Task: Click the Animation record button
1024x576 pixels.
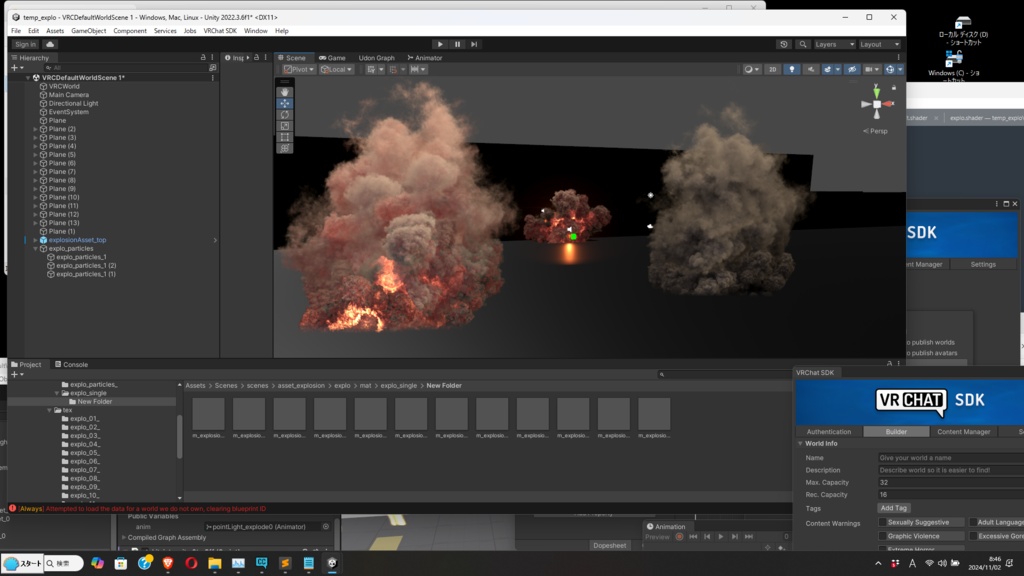Action: [x=679, y=537]
